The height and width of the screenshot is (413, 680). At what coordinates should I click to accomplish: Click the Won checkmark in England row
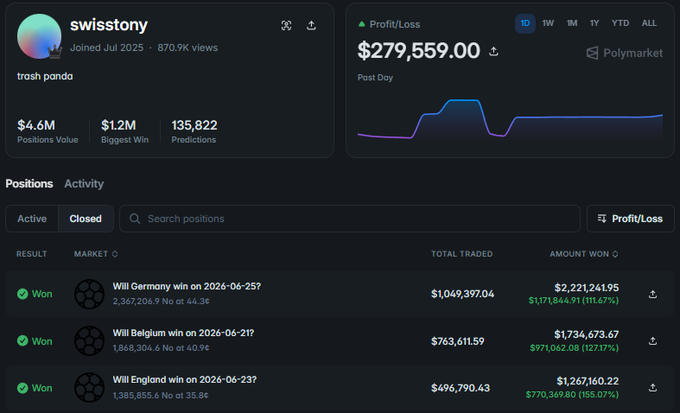23,388
